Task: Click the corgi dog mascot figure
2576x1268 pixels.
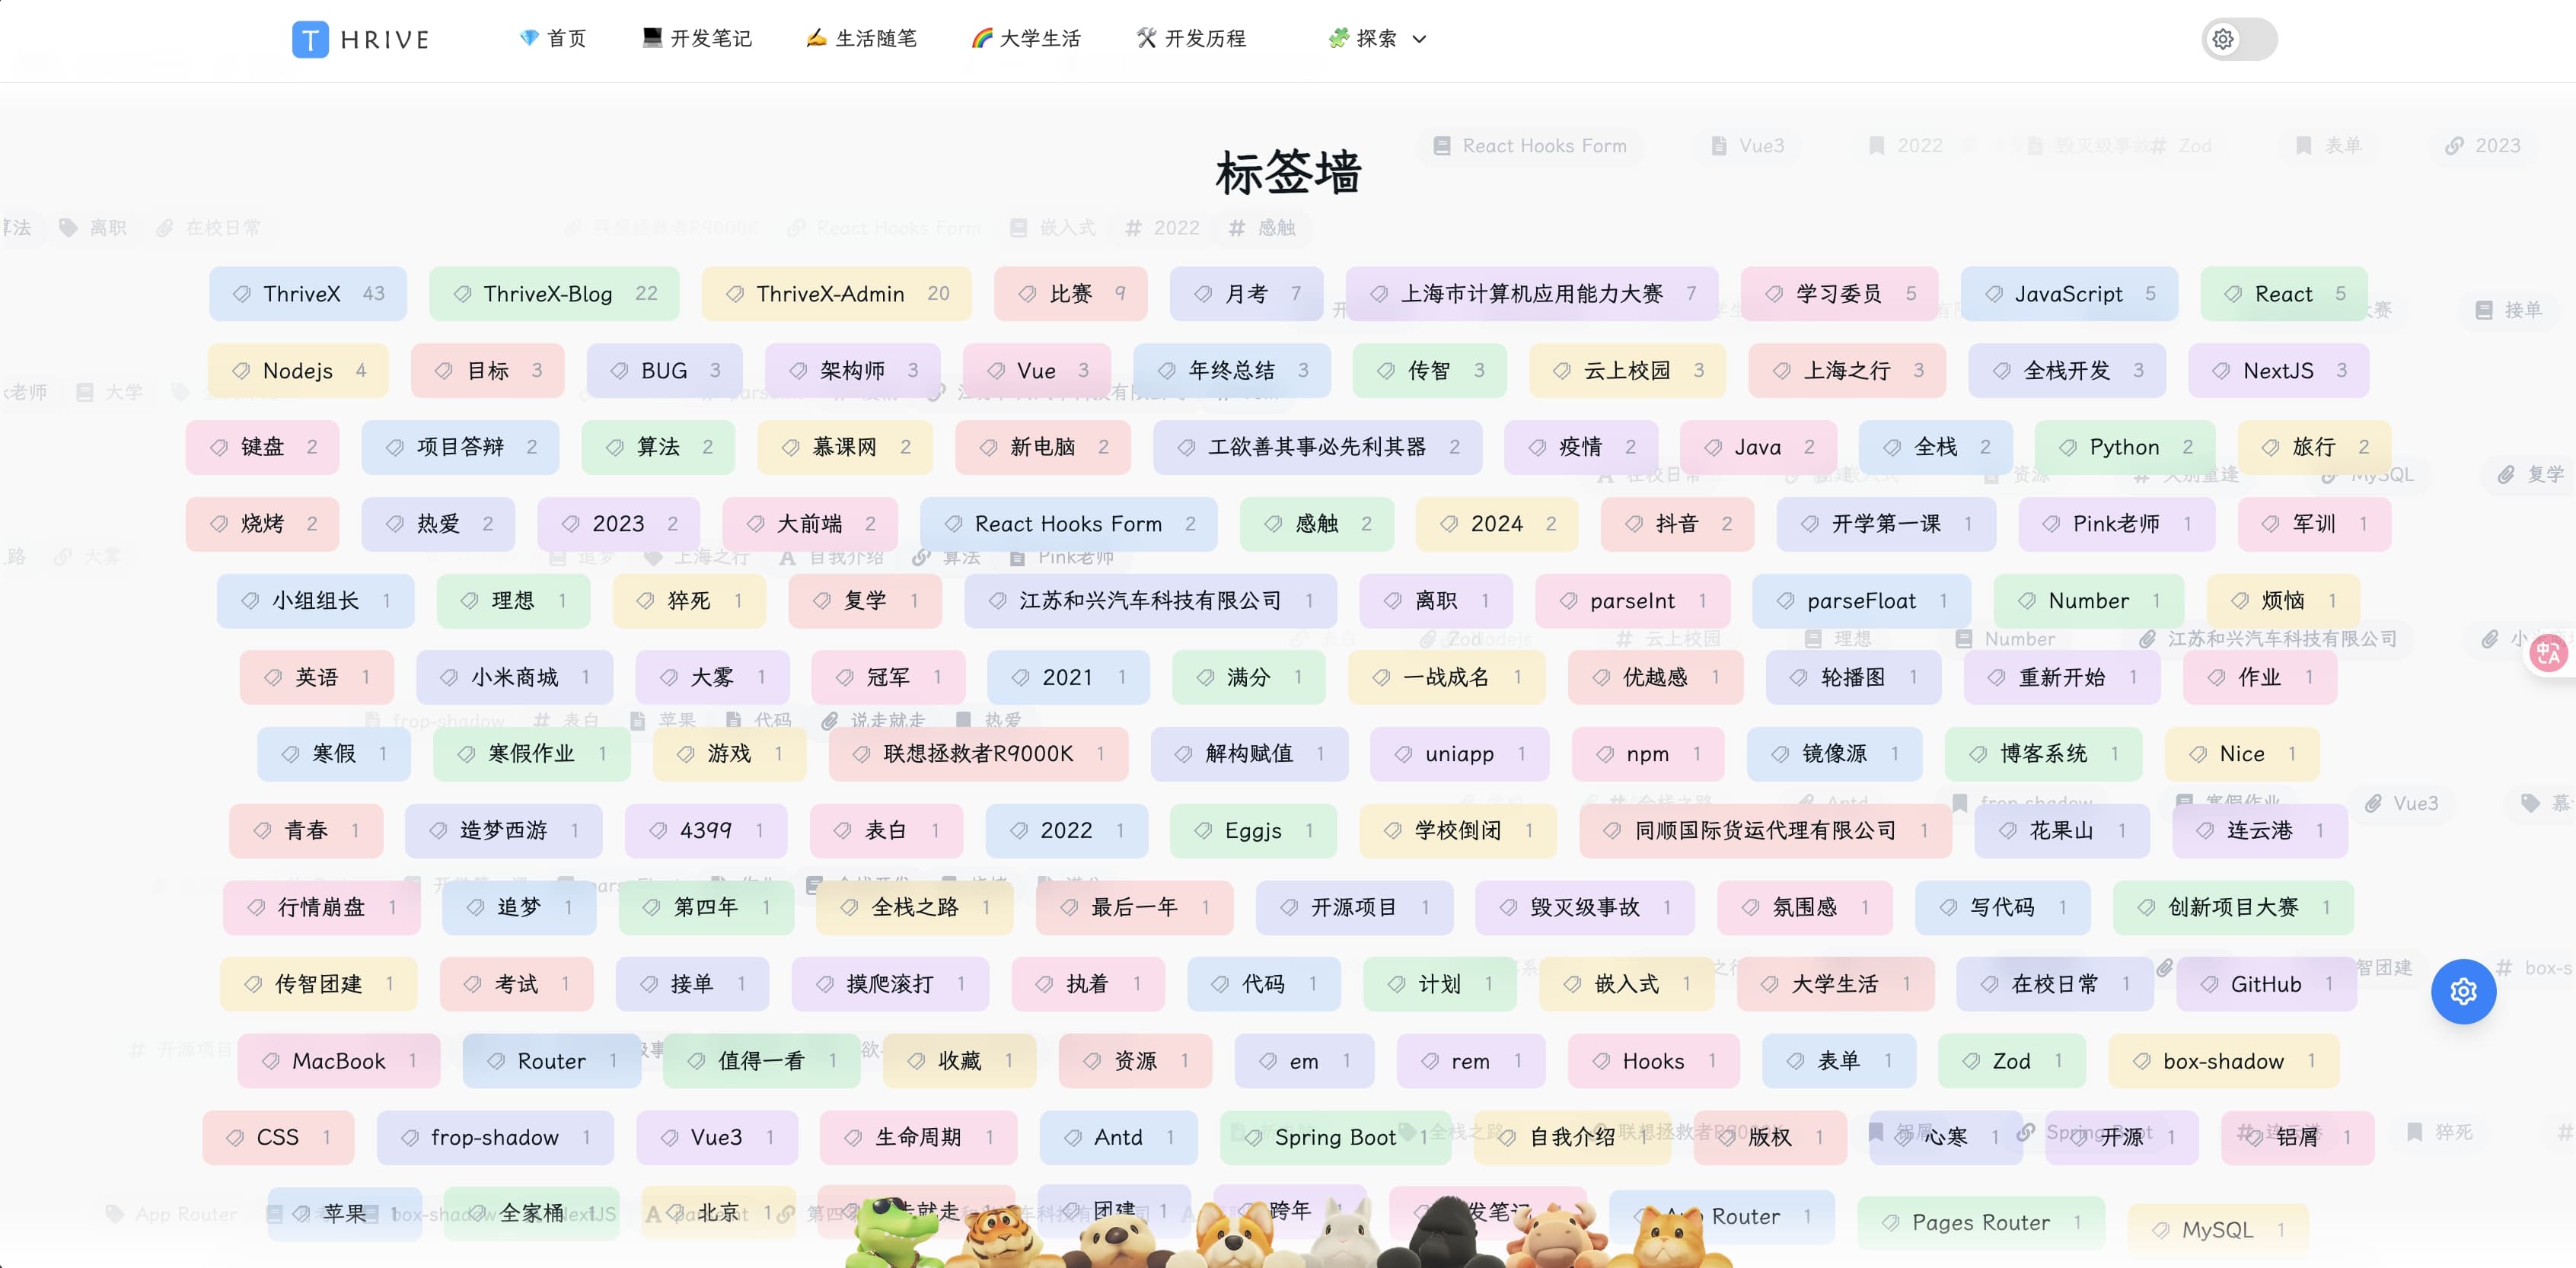Action: (x=1236, y=1235)
